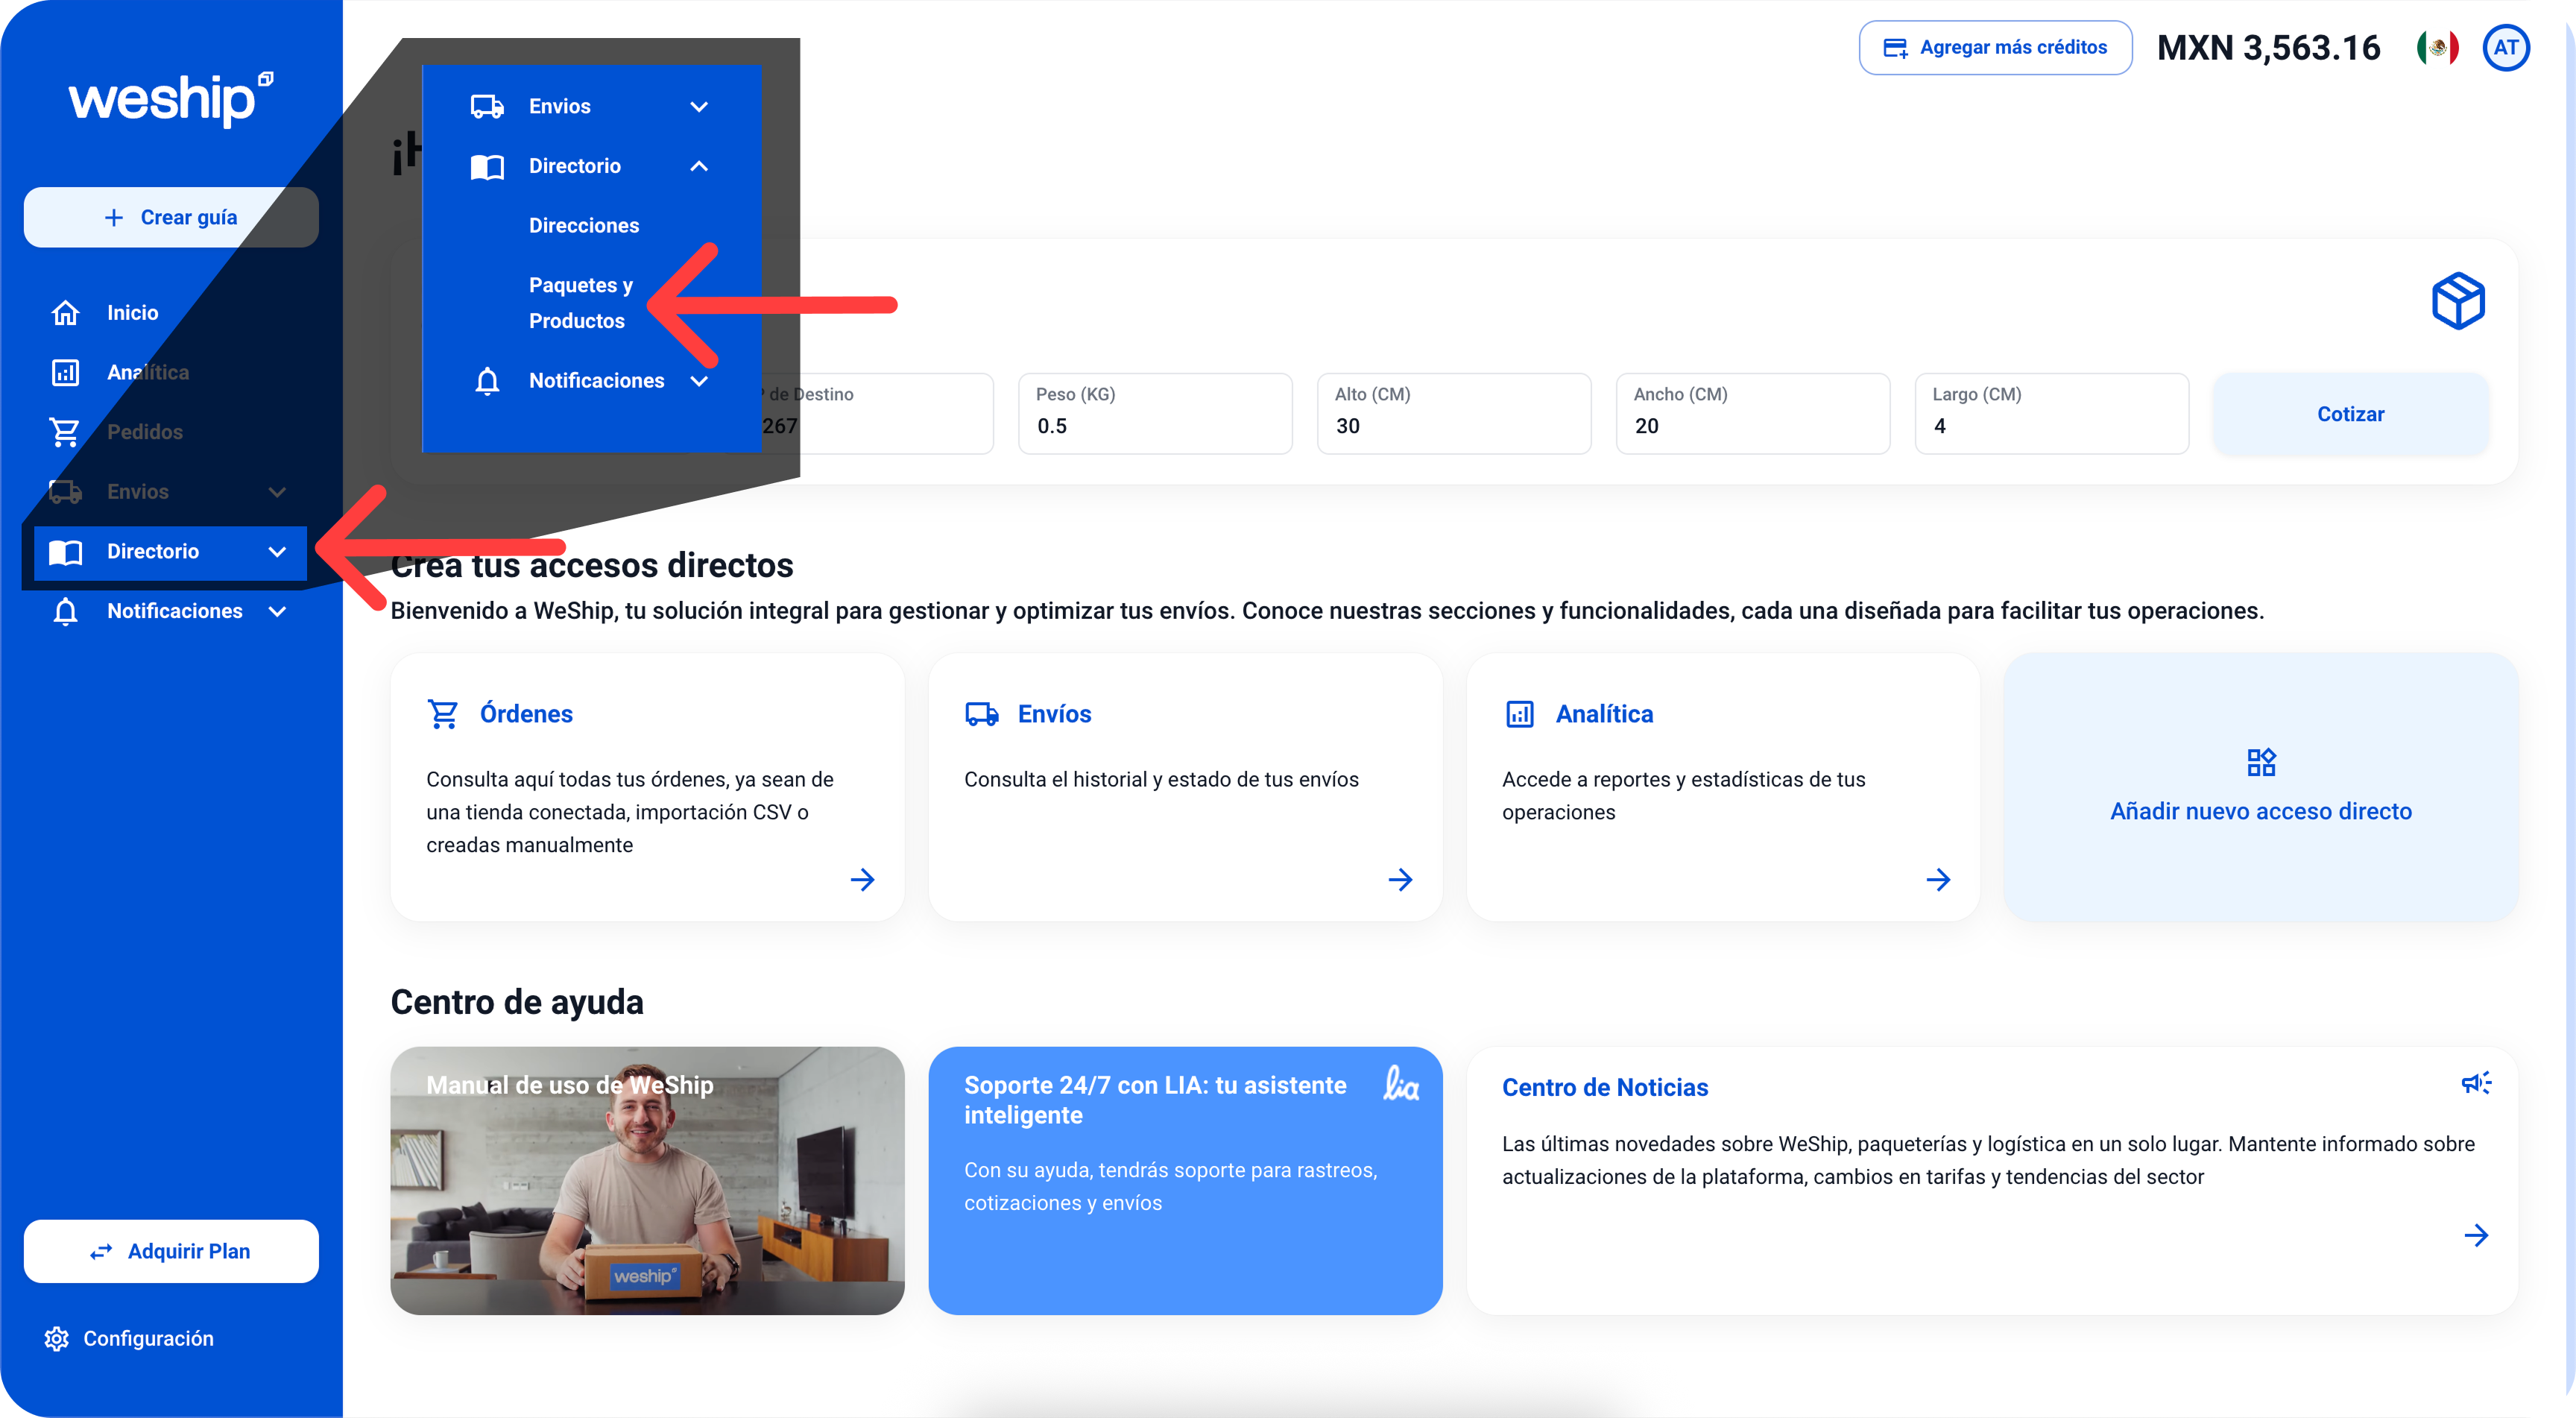Click the Envíos card arrow
The width and height of the screenshot is (2576, 1418).
click(1400, 880)
